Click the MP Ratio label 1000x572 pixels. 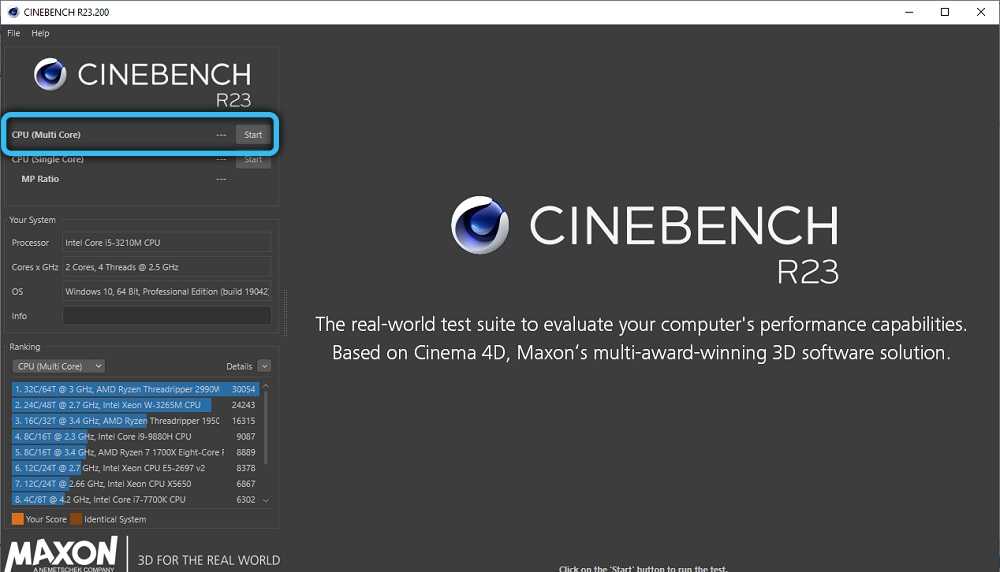(x=40, y=179)
